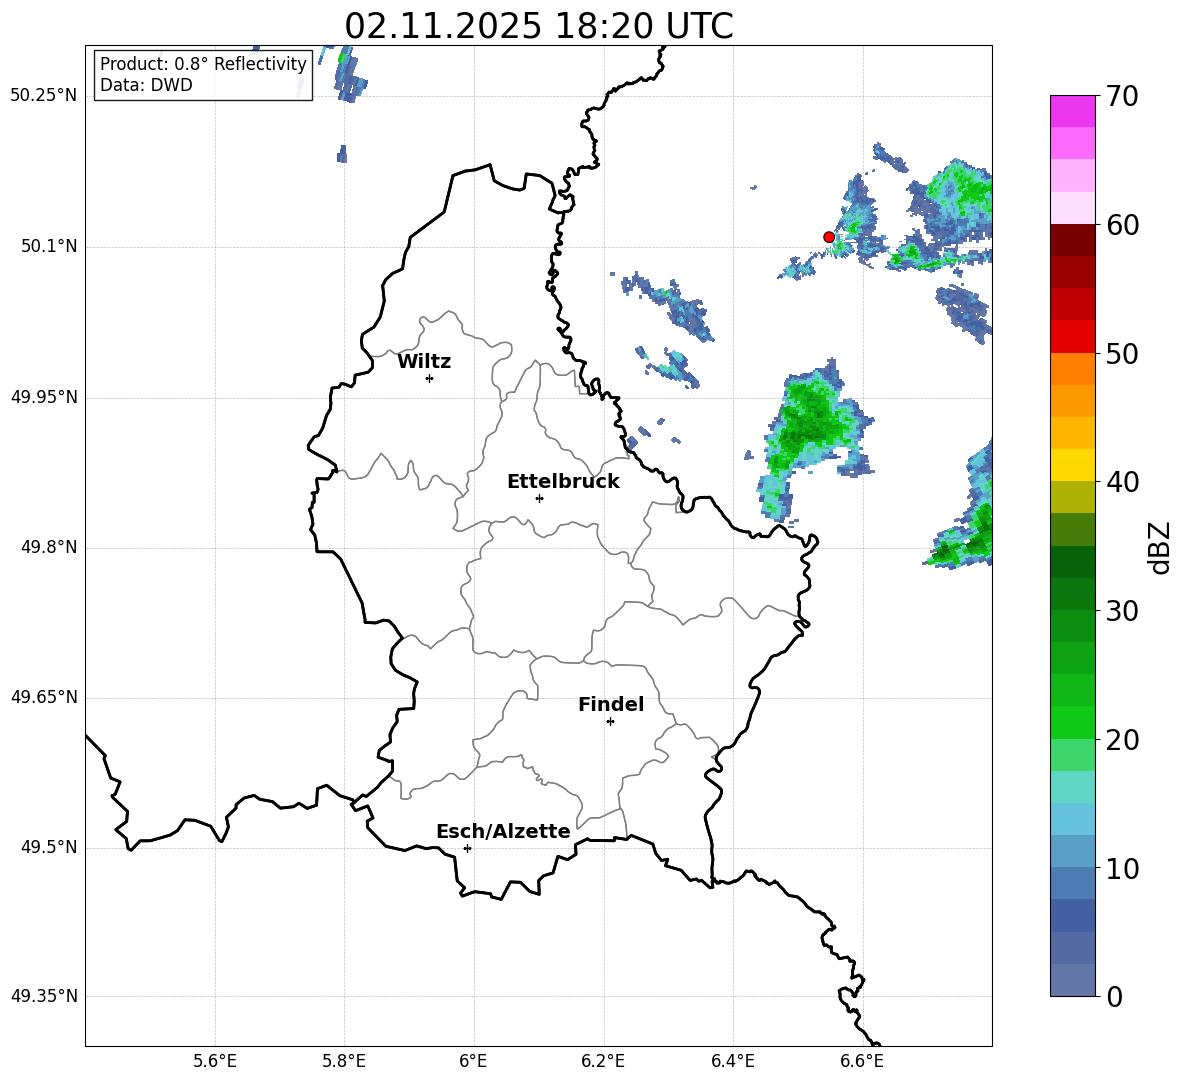Click the slate band just above 0
The height and width of the screenshot is (1081, 1184).
click(1072, 981)
